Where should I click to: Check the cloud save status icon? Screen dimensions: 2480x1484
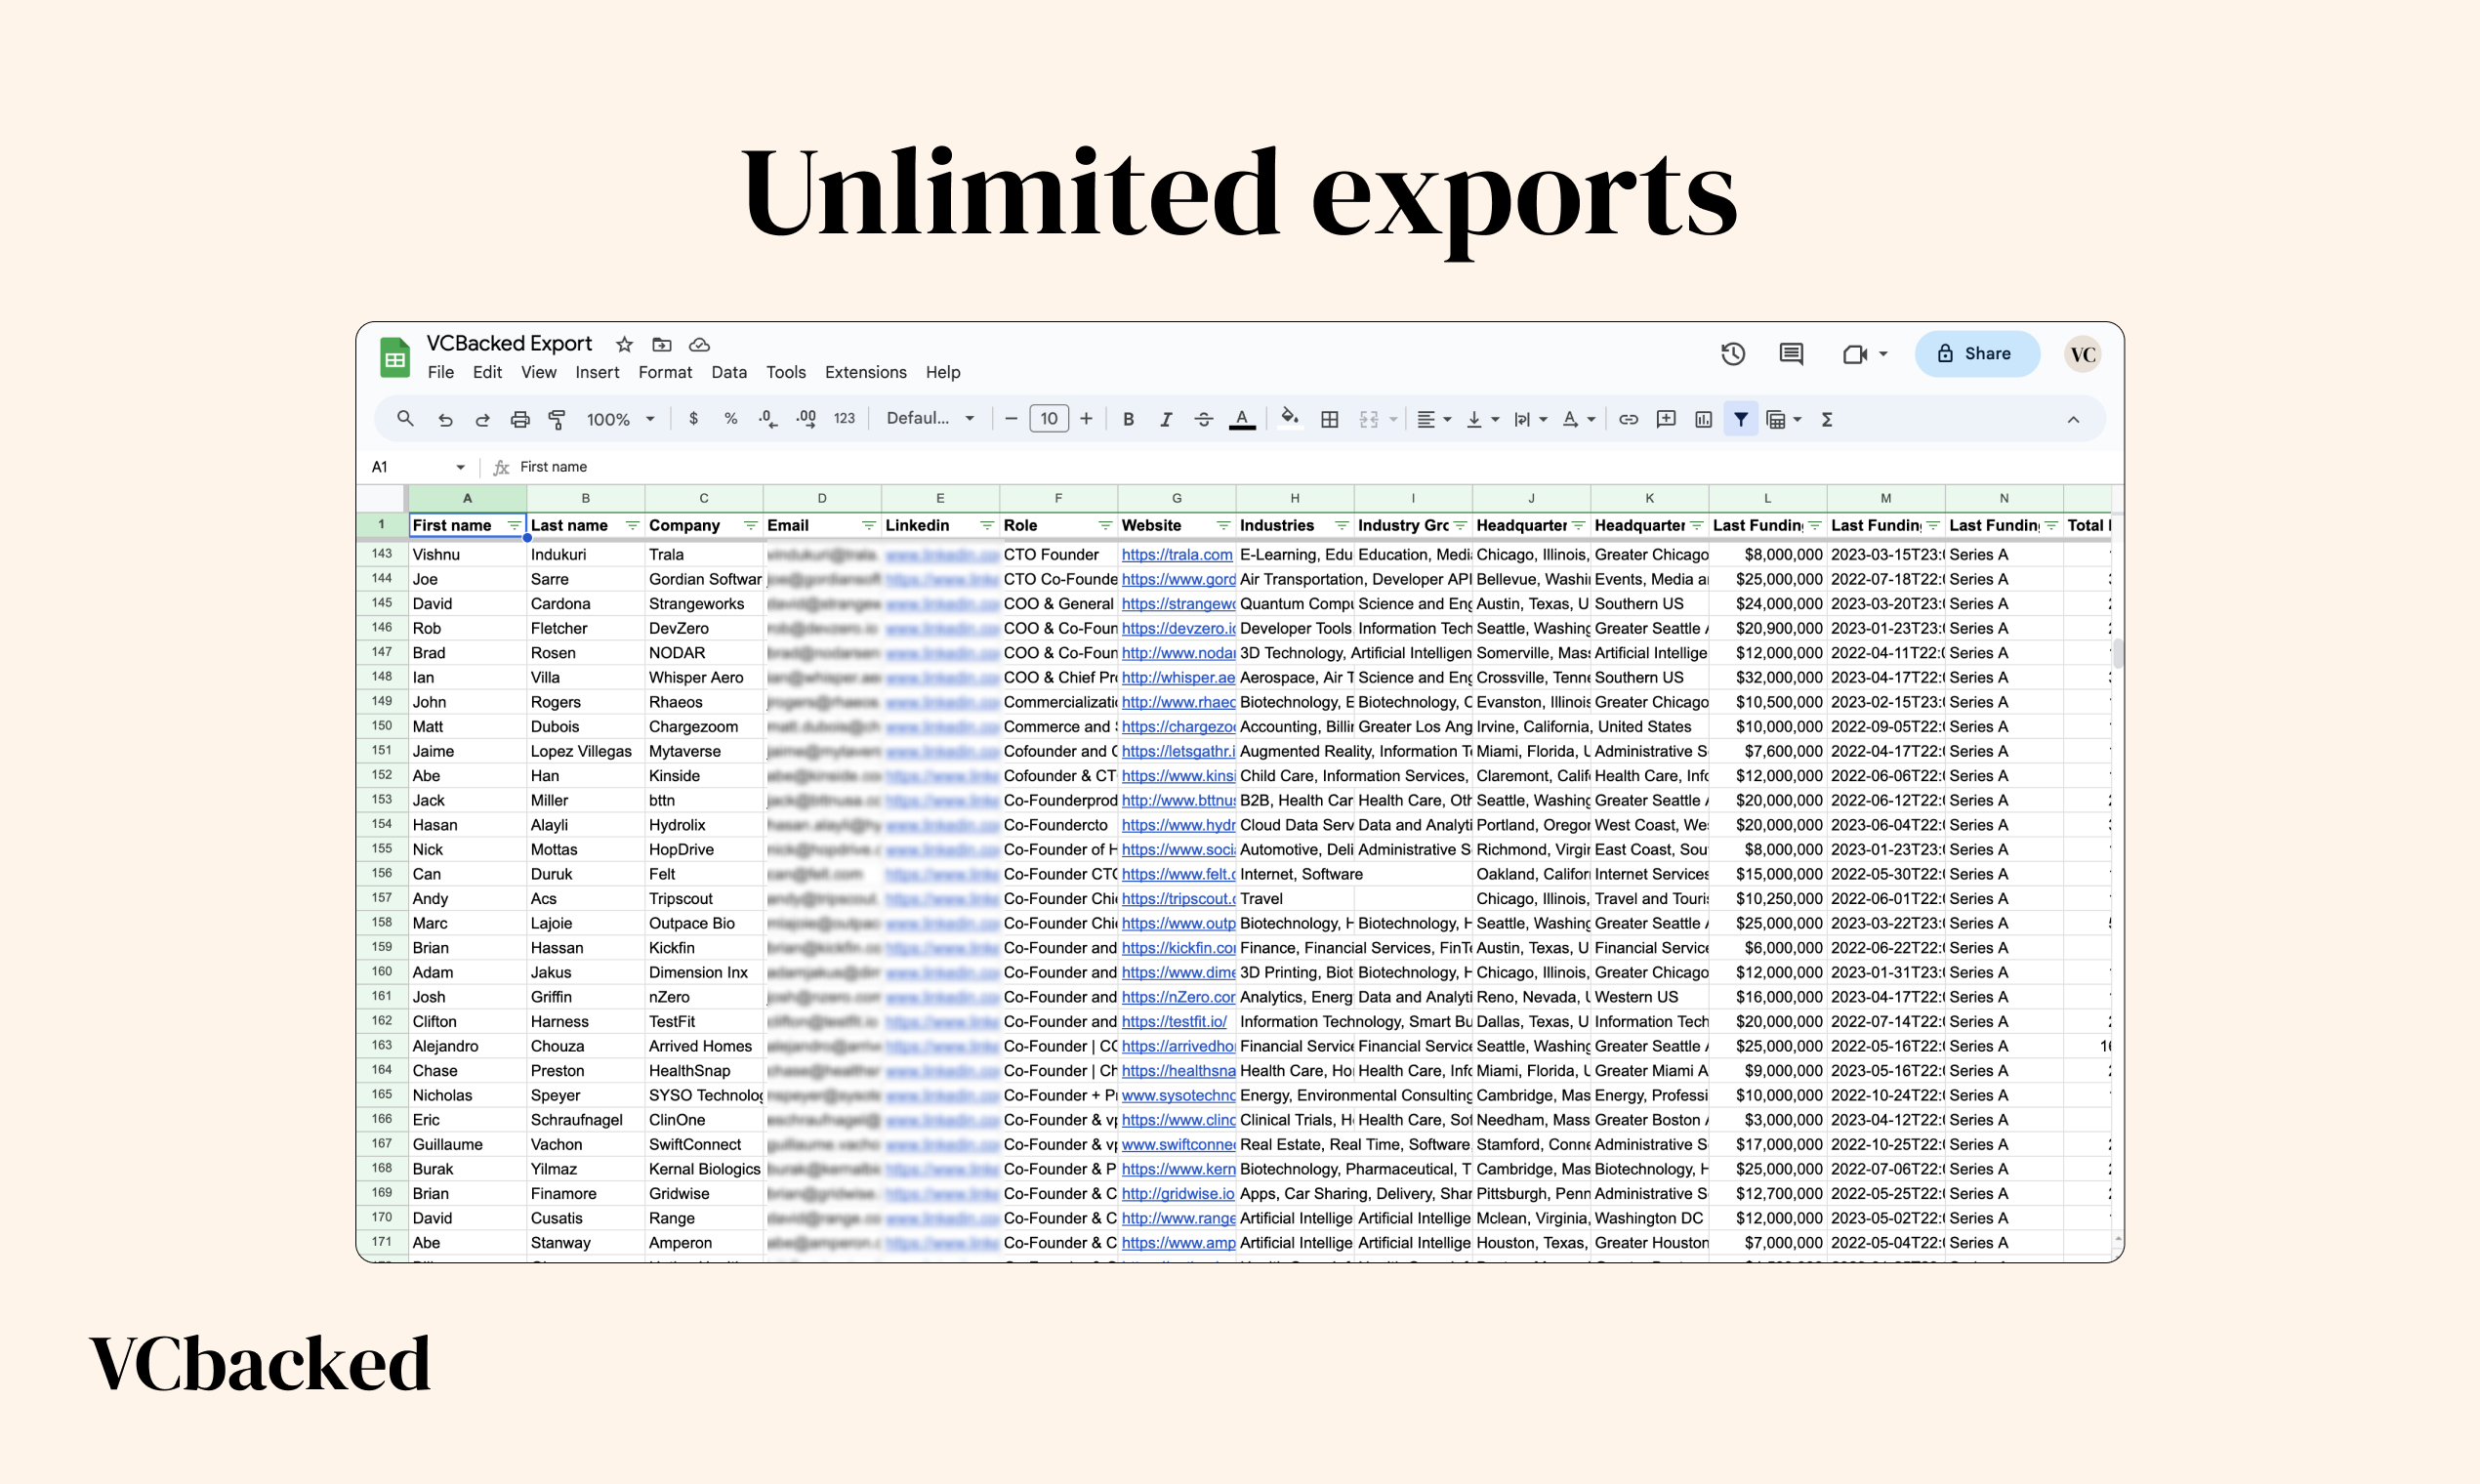click(699, 344)
